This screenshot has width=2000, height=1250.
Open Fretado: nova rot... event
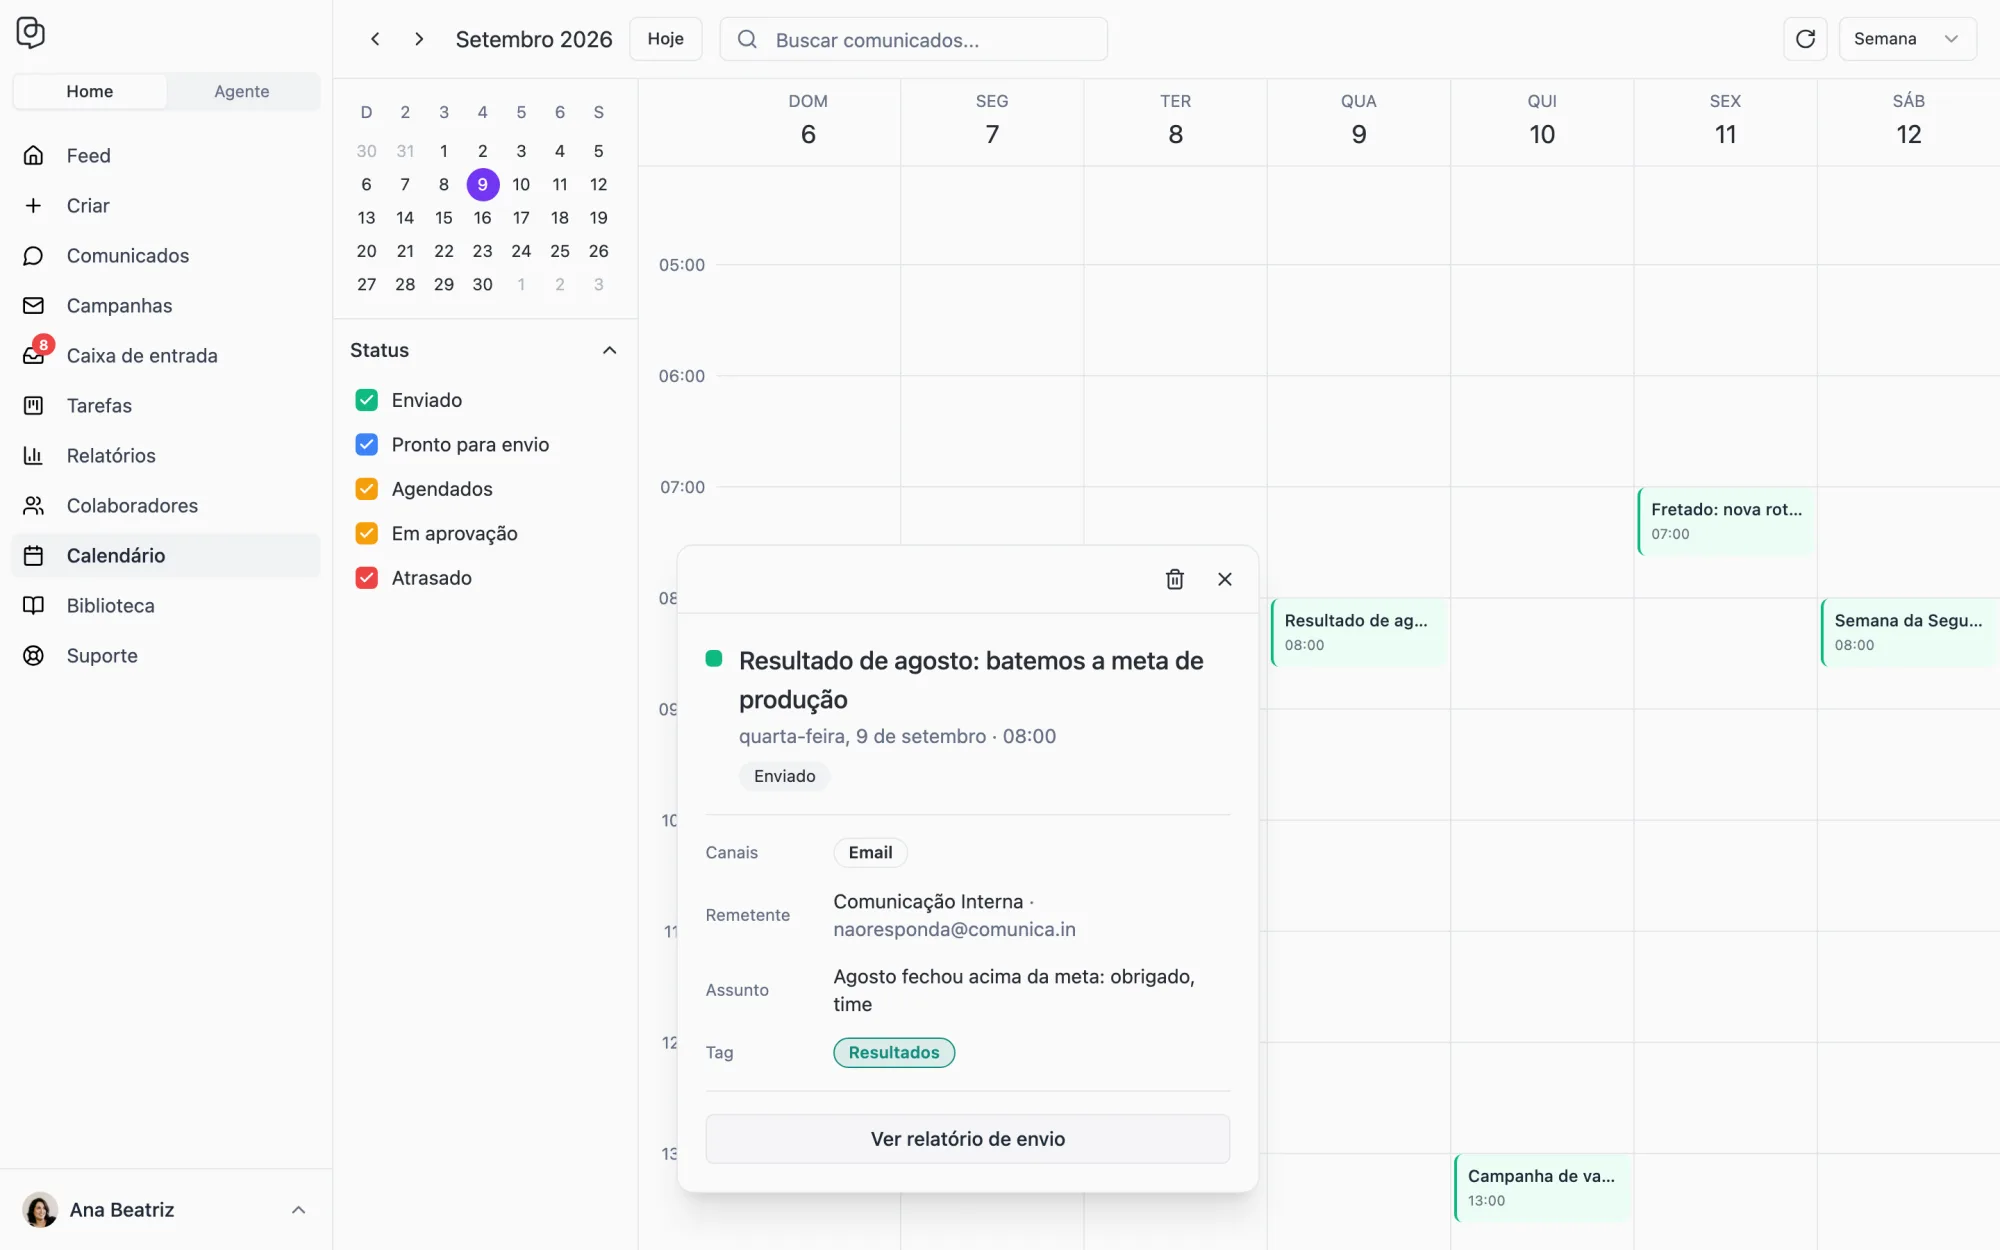tap(1725, 521)
